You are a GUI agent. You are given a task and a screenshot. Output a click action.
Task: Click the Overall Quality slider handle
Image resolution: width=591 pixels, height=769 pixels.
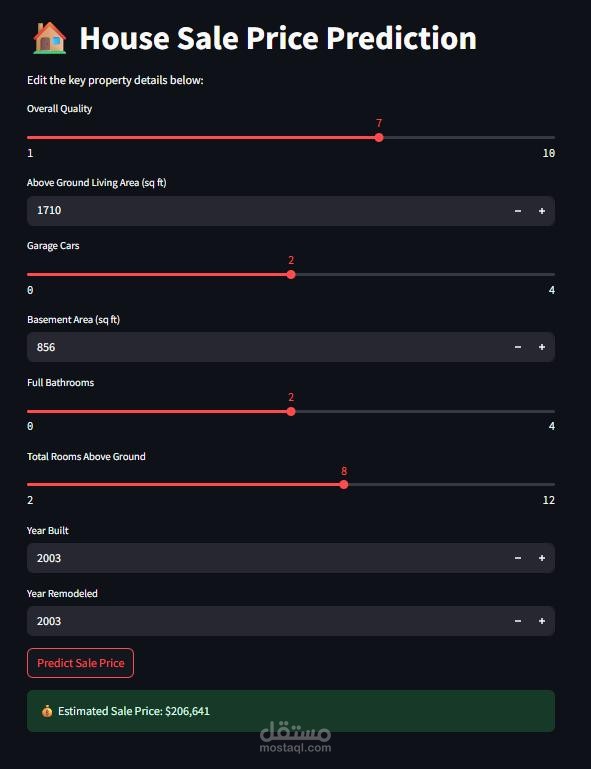[379, 138]
